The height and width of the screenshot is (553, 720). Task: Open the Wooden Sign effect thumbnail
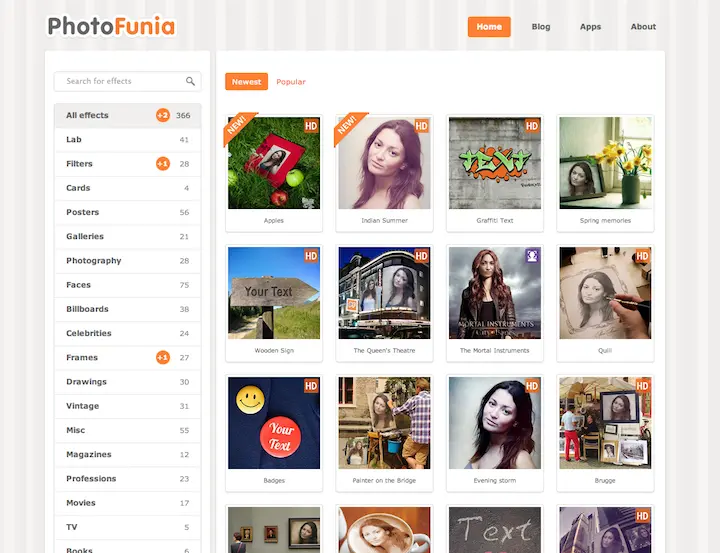click(274, 293)
